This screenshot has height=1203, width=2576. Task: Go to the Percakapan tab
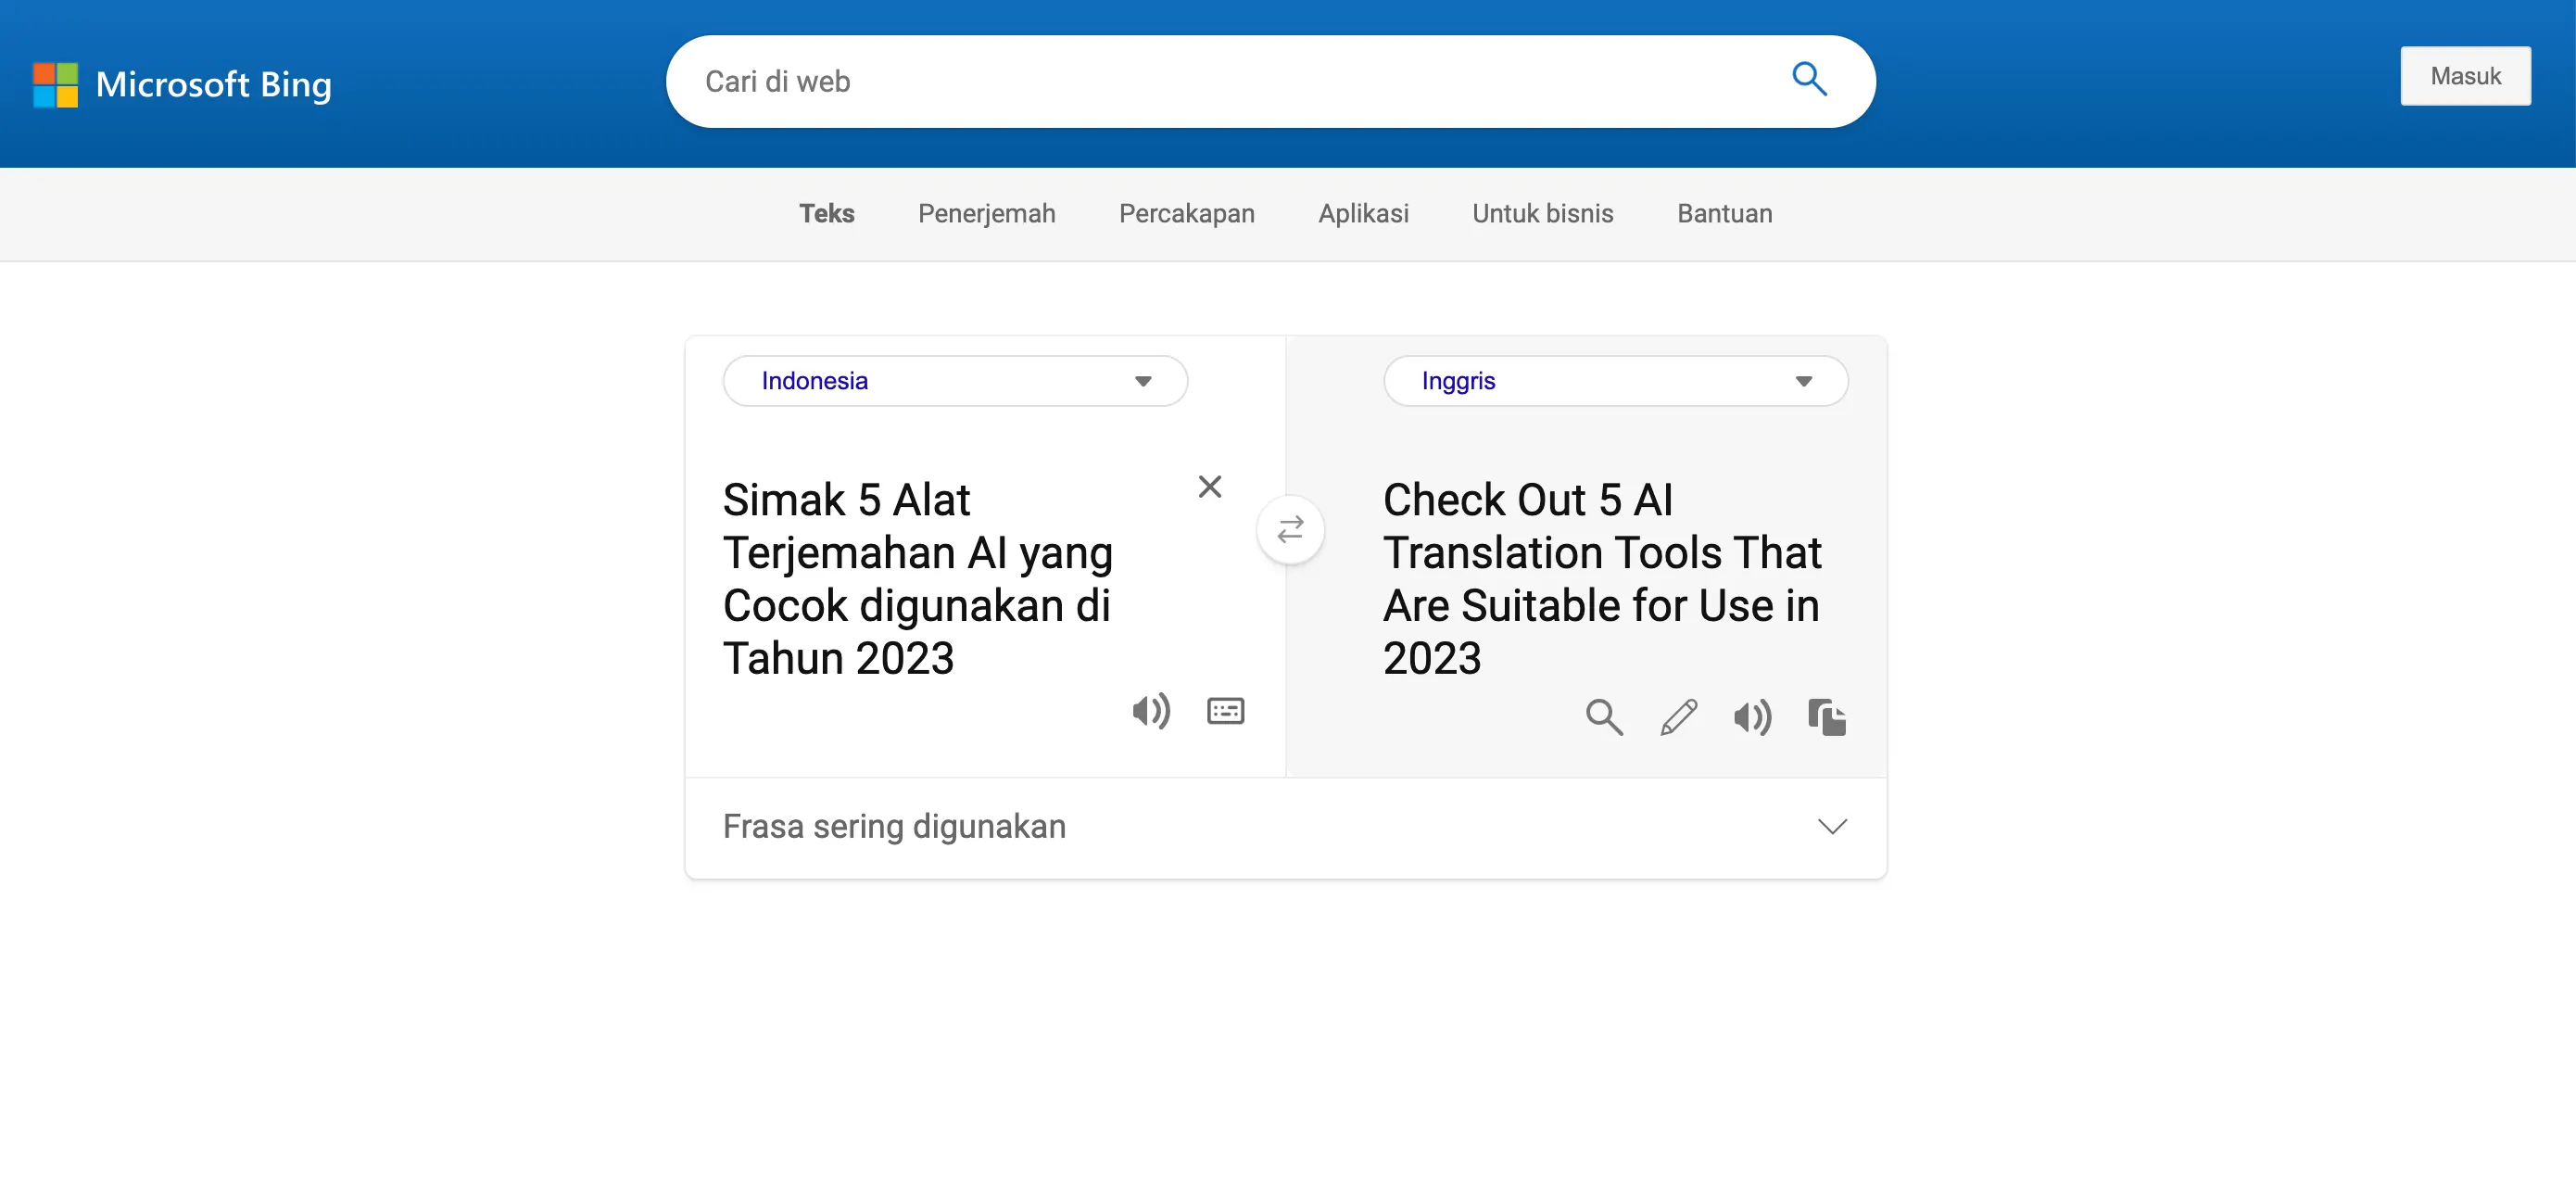tap(1186, 214)
